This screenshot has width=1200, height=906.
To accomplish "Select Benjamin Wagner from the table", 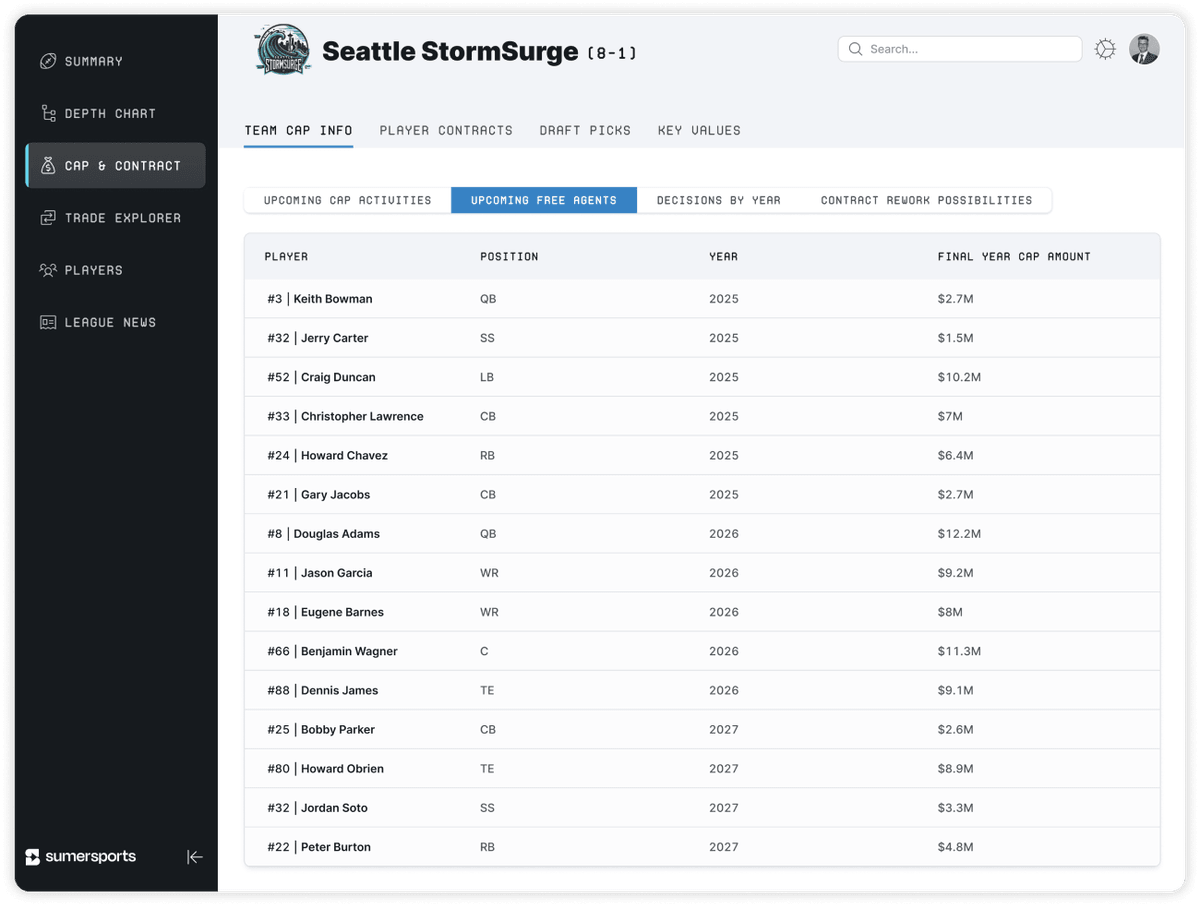I will [331, 651].
